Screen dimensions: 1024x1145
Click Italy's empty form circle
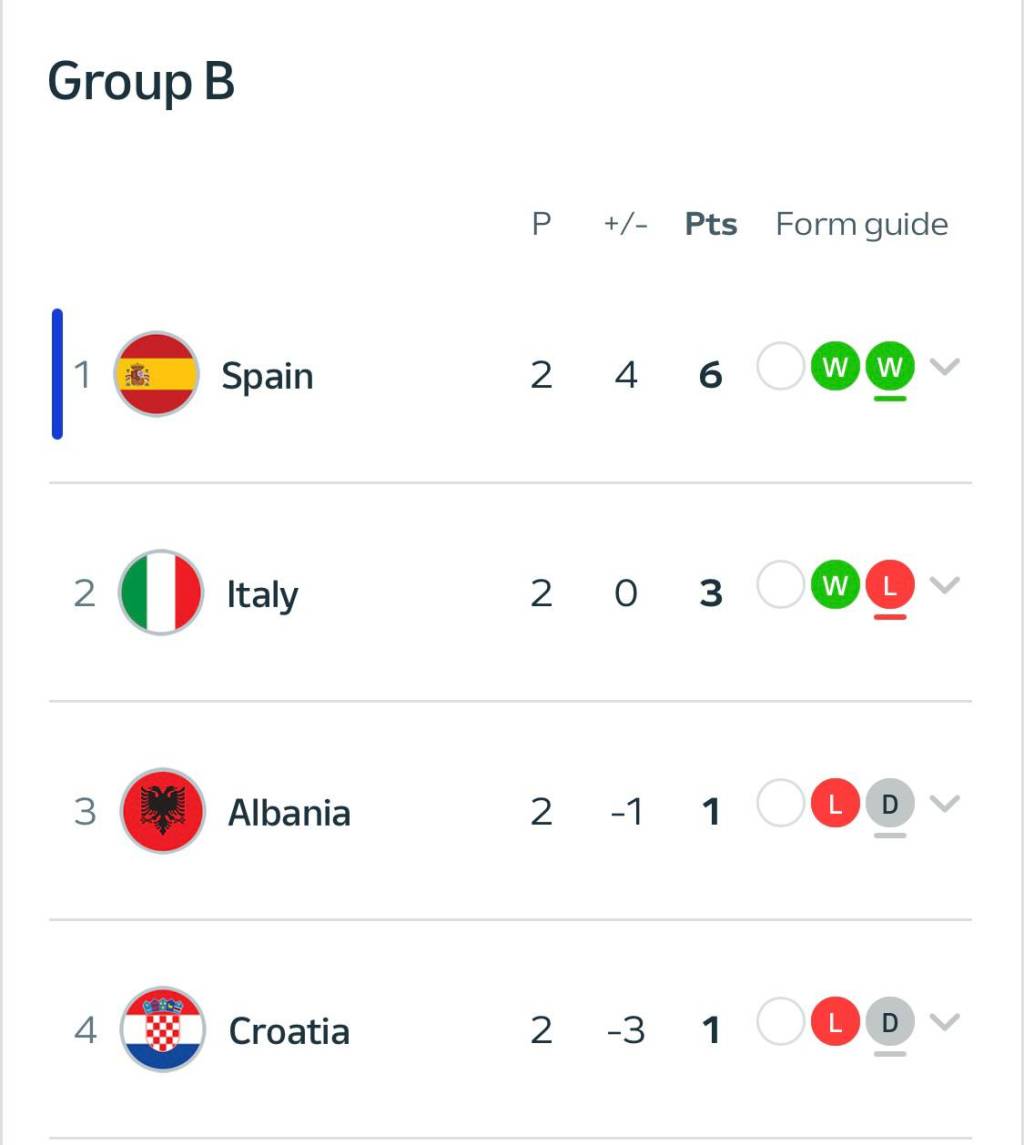click(780, 586)
